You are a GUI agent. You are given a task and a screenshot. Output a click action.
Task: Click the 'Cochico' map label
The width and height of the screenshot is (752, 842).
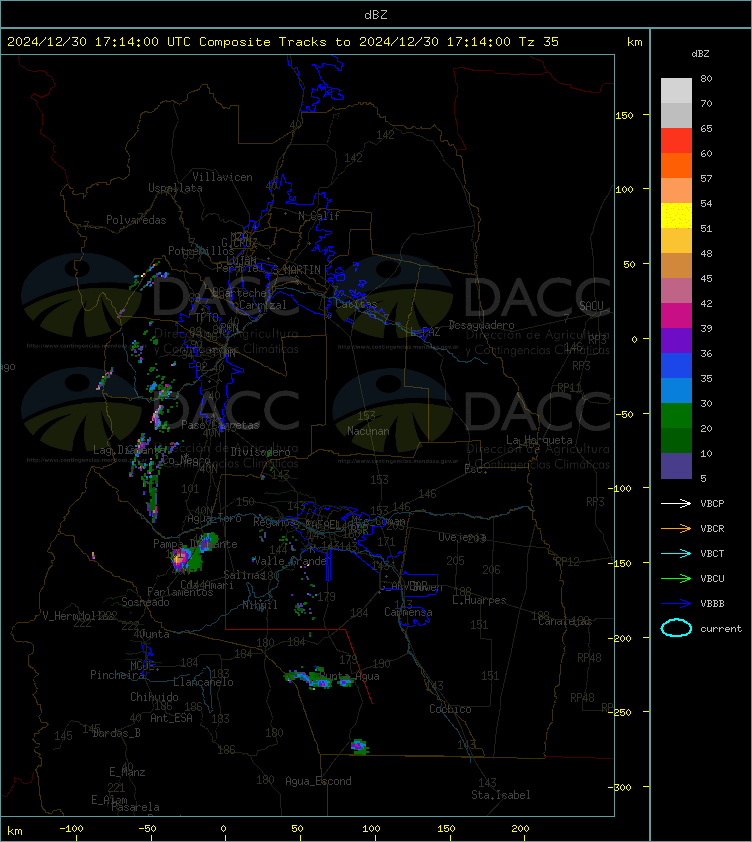coord(450,709)
